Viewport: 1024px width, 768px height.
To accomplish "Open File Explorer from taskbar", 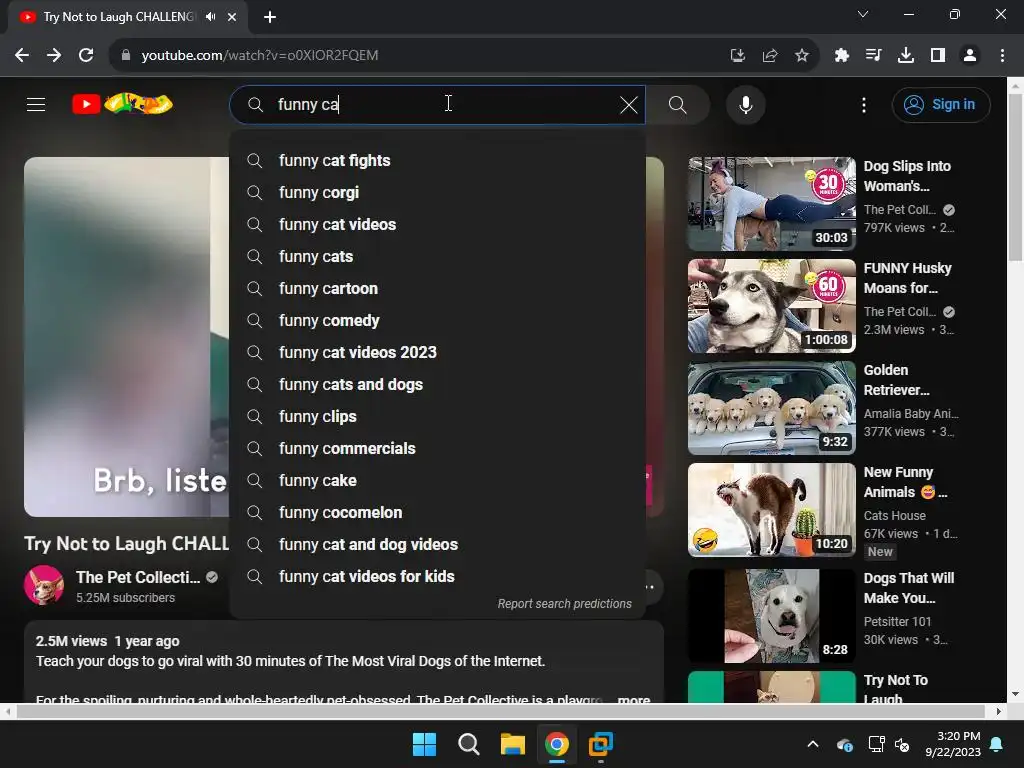I will [x=513, y=744].
